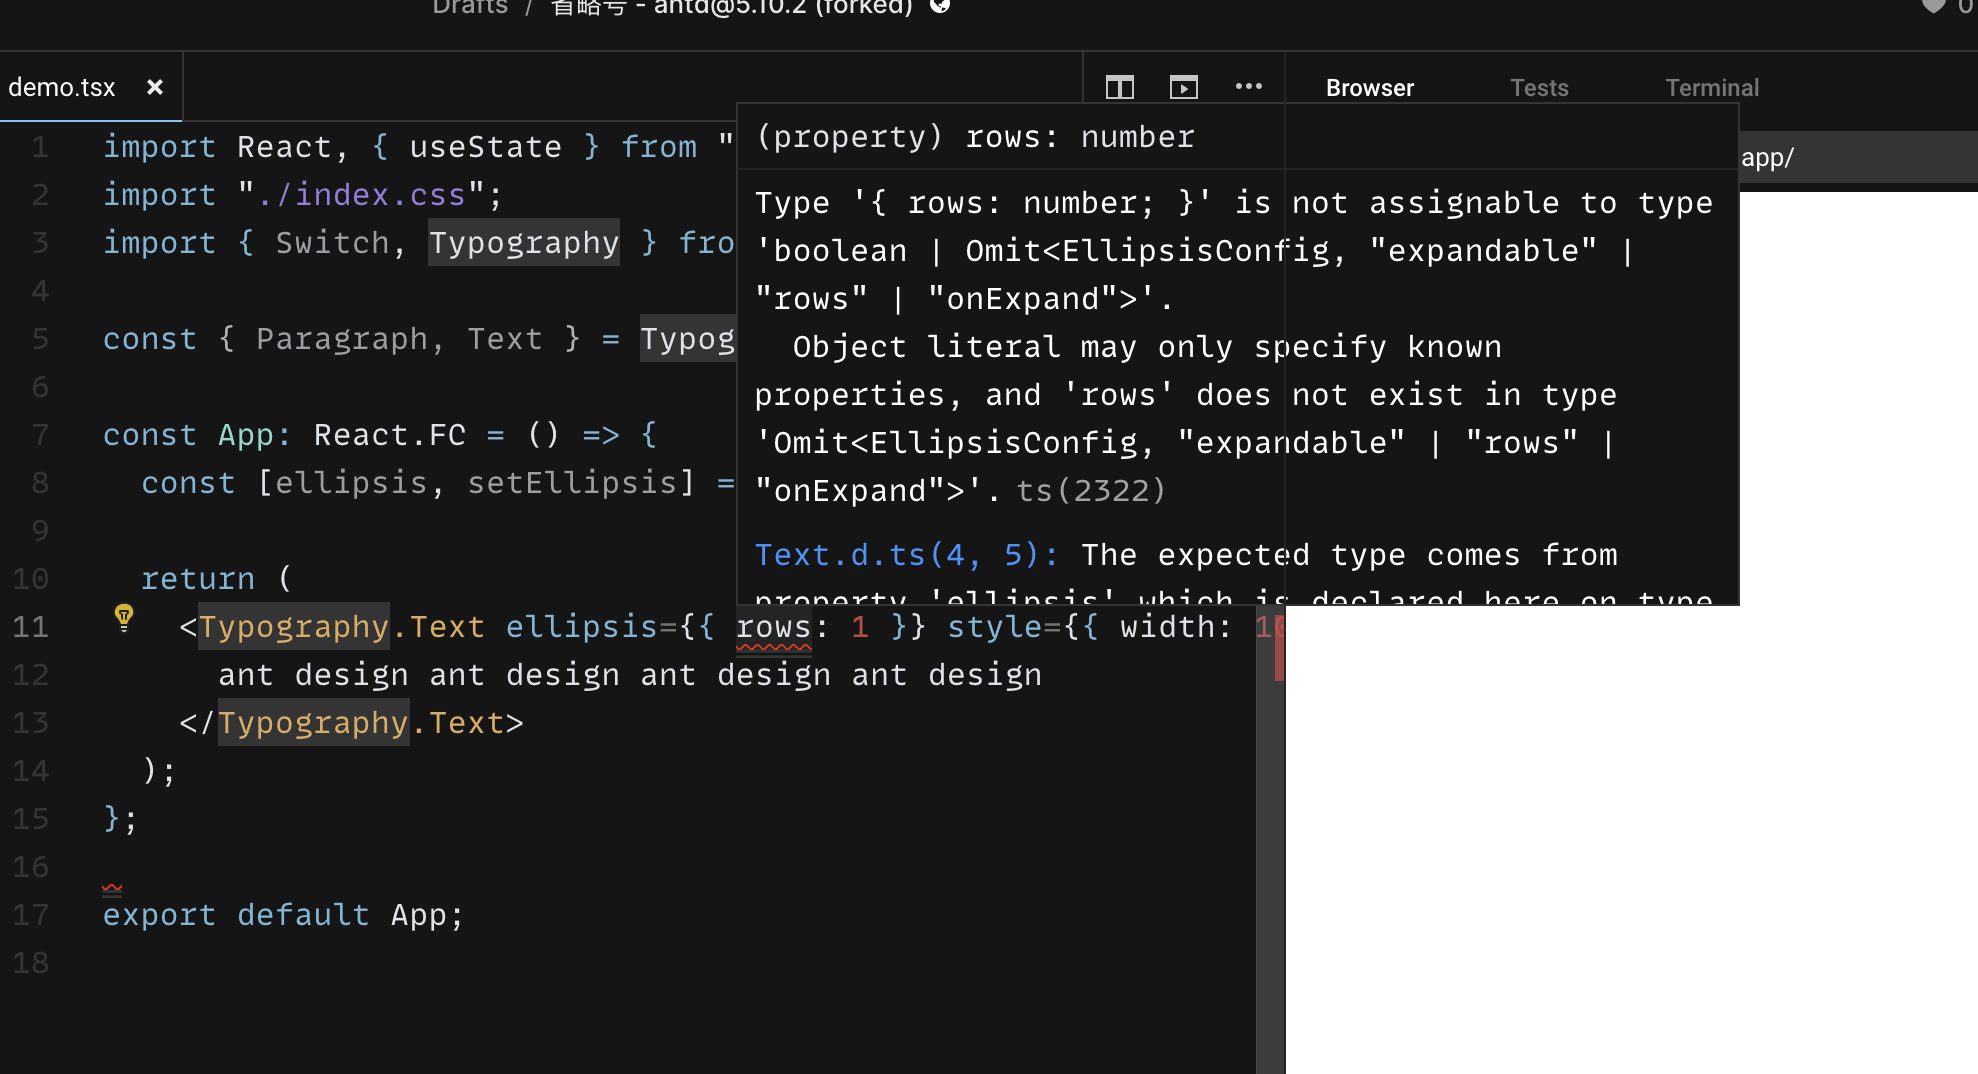Click the red error marker in the scrollbar
Viewport: 1978px width, 1074px height.
tap(1280, 645)
